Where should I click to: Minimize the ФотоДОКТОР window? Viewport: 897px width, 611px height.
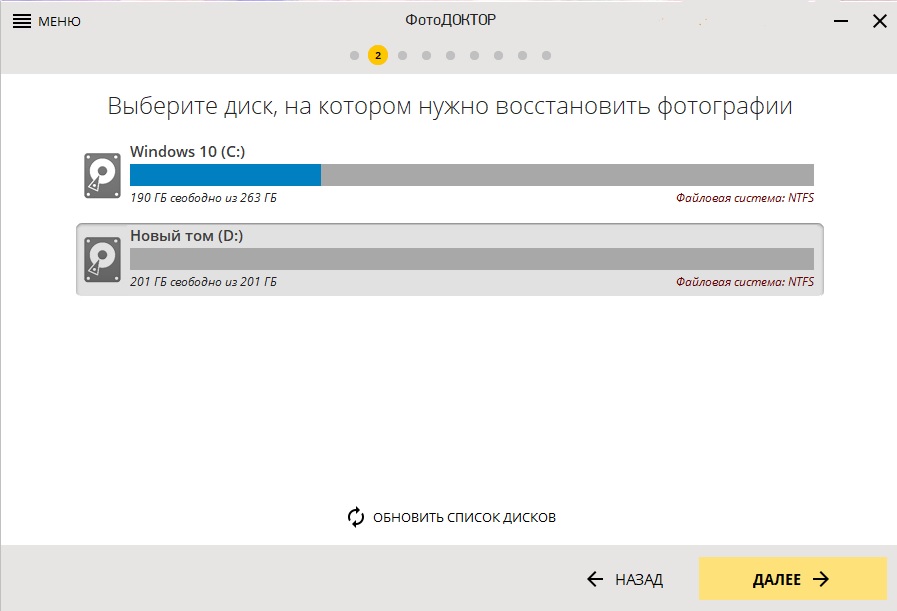(841, 21)
